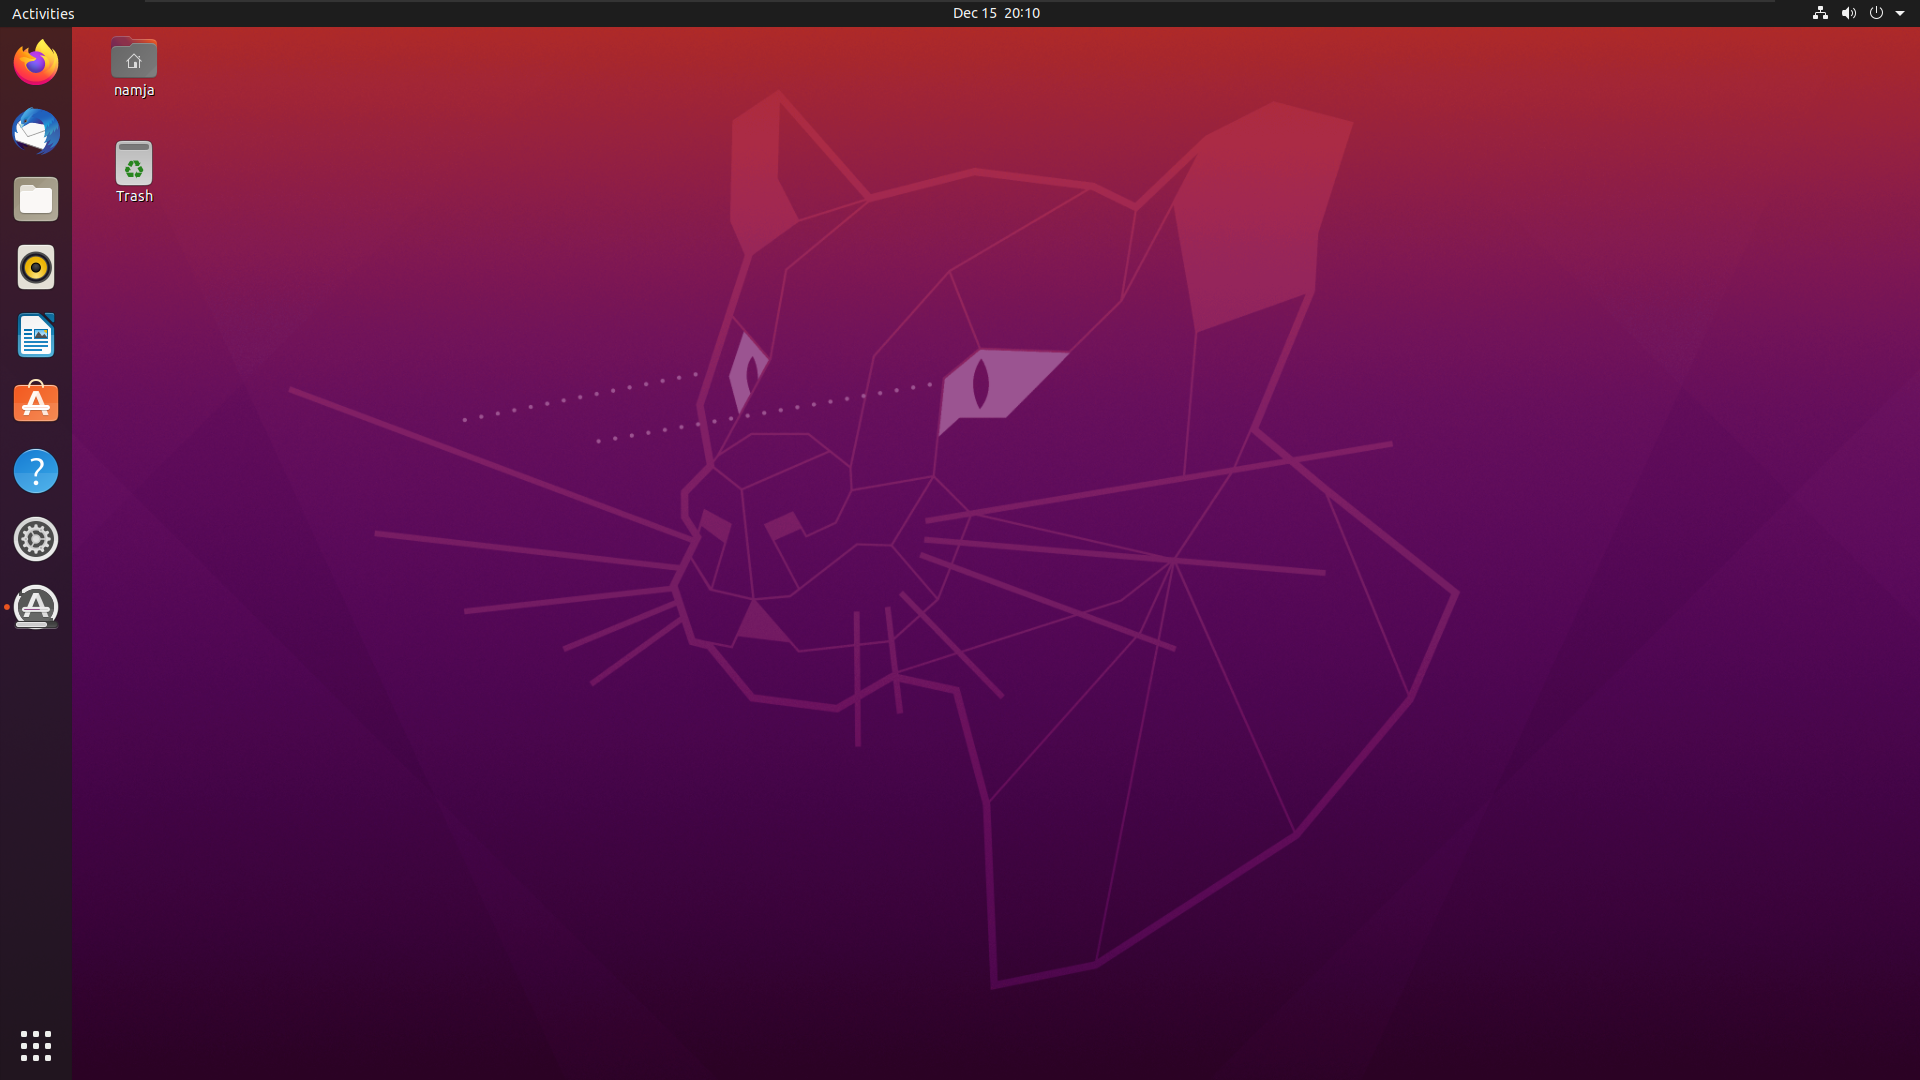Open the Activities overview

pos(43,13)
